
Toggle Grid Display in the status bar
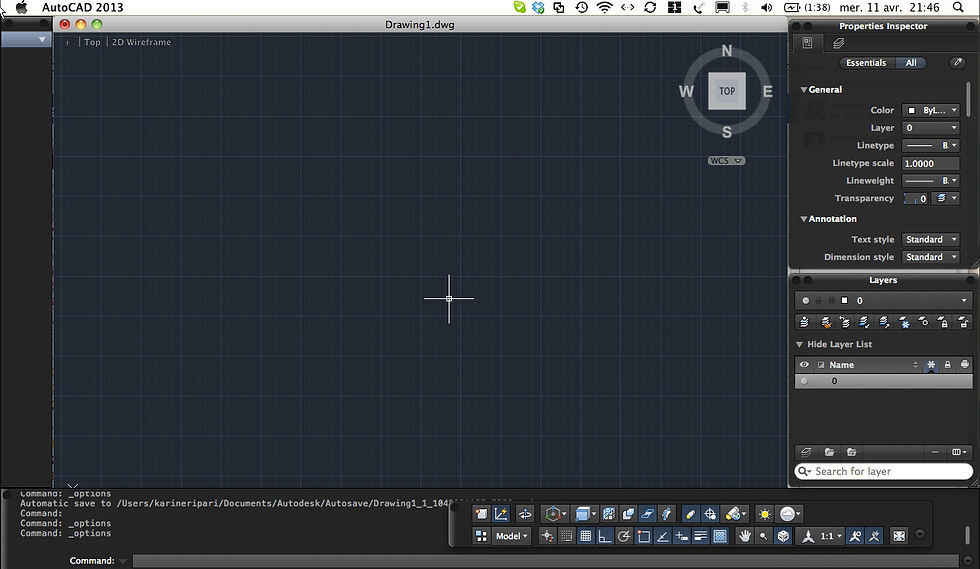(x=586, y=536)
